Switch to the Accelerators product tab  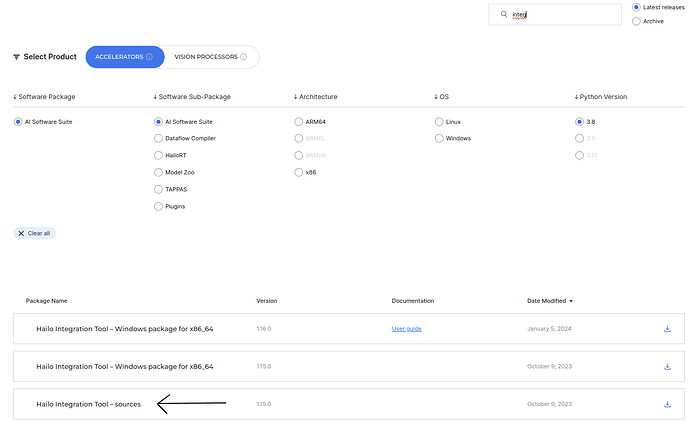[x=119, y=57]
